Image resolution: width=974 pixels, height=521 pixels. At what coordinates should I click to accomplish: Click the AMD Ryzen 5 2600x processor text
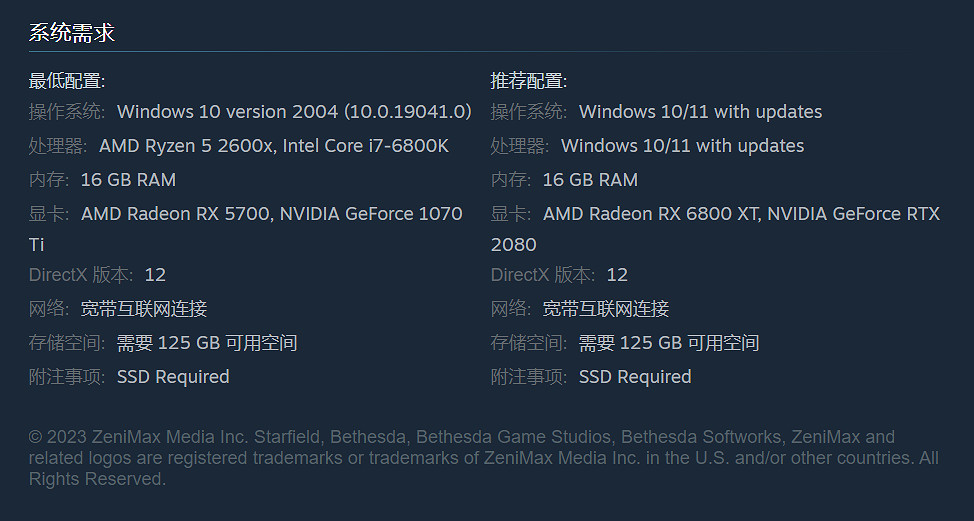pos(186,146)
